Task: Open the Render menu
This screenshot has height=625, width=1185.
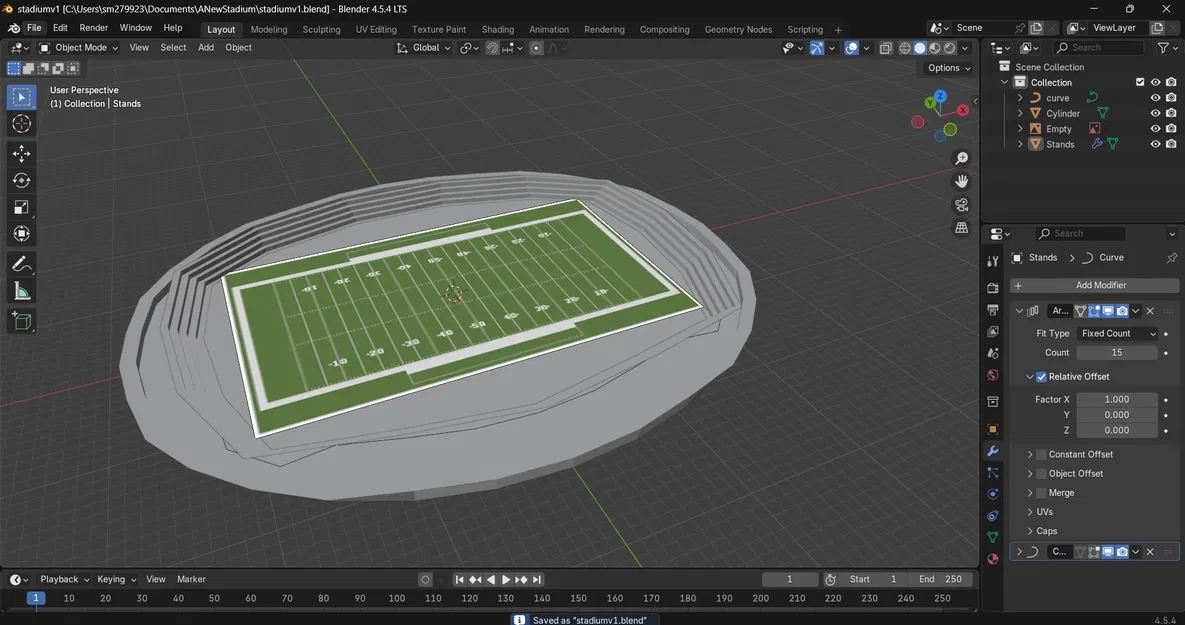Action: click(93, 28)
